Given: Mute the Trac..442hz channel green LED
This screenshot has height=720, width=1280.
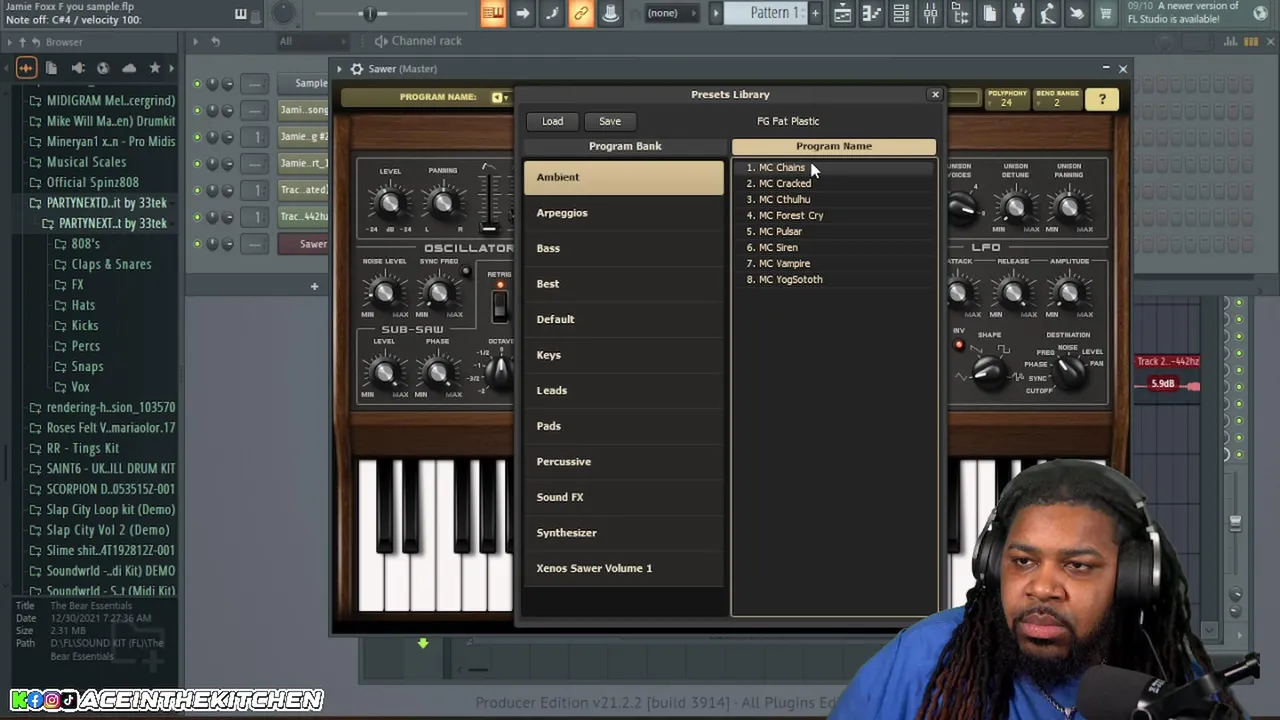Looking at the screenshot, I should 198,217.
